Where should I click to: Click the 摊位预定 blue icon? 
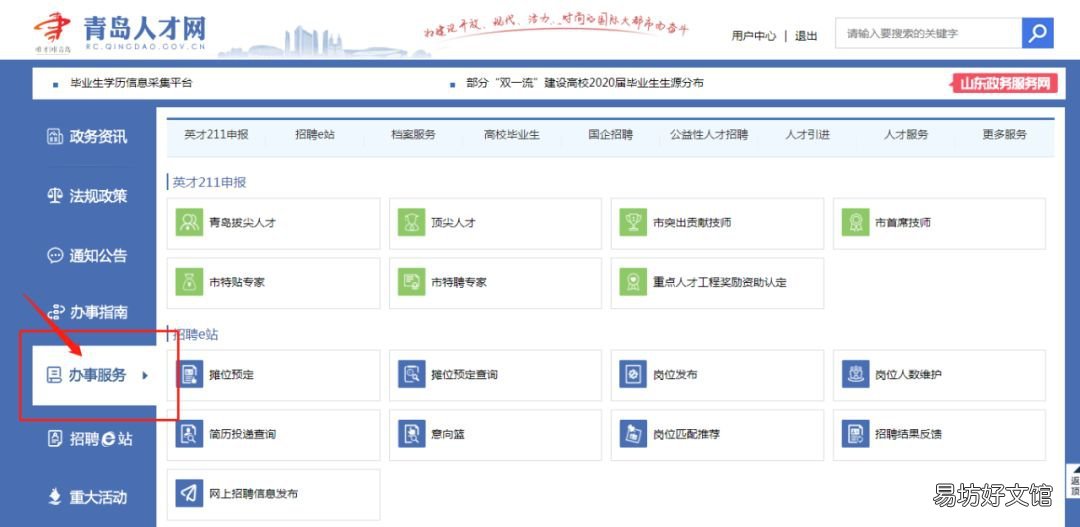click(189, 374)
